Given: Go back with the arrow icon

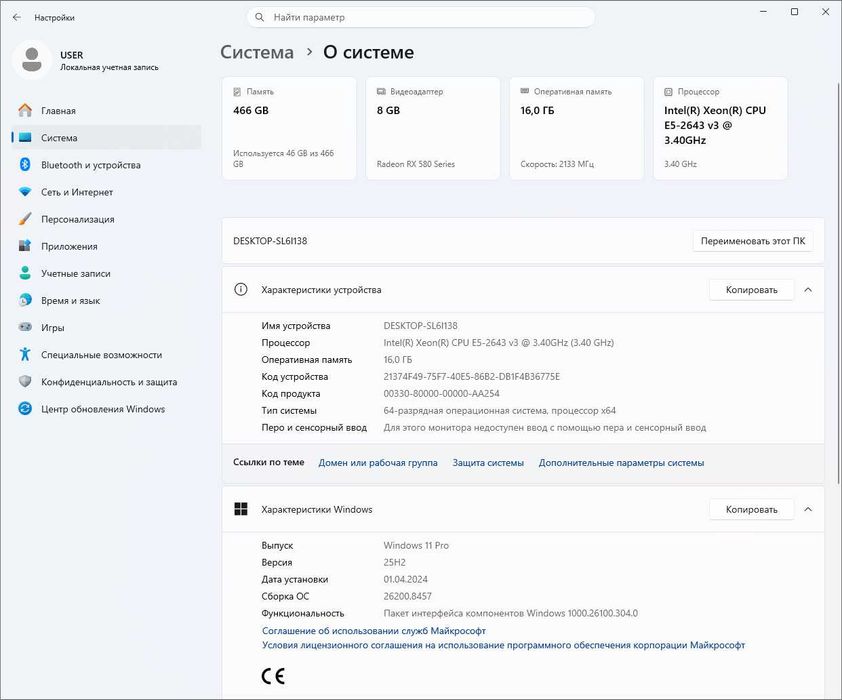Looking at the screenshot, I should click(x=17, y=17).
